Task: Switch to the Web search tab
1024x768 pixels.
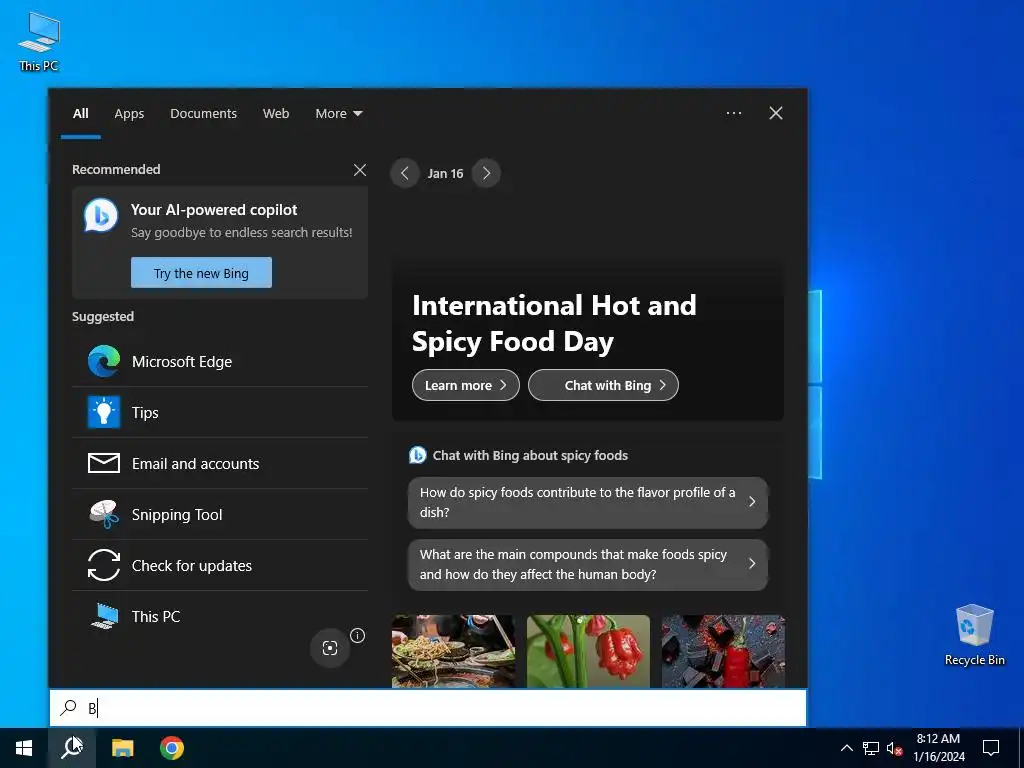Action: [x=276, y=114]
